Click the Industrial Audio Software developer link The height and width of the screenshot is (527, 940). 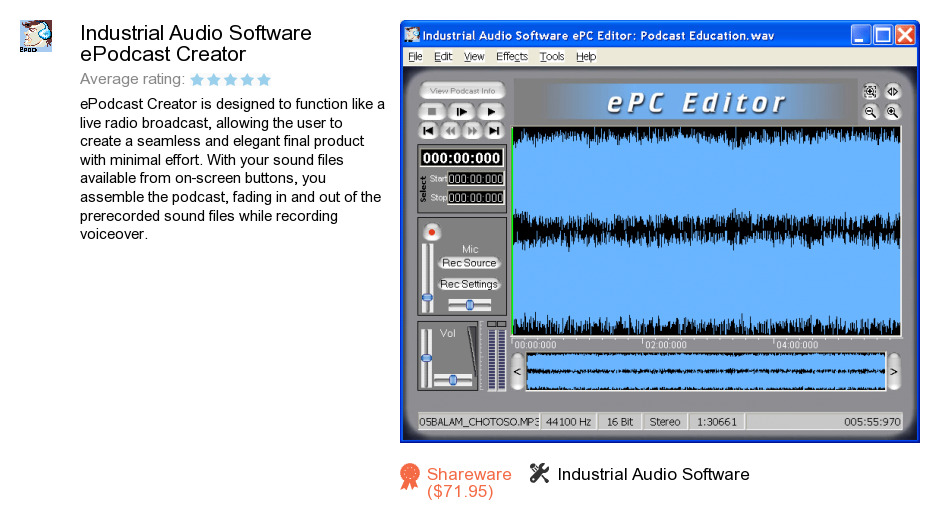click(x=653, y=474)
